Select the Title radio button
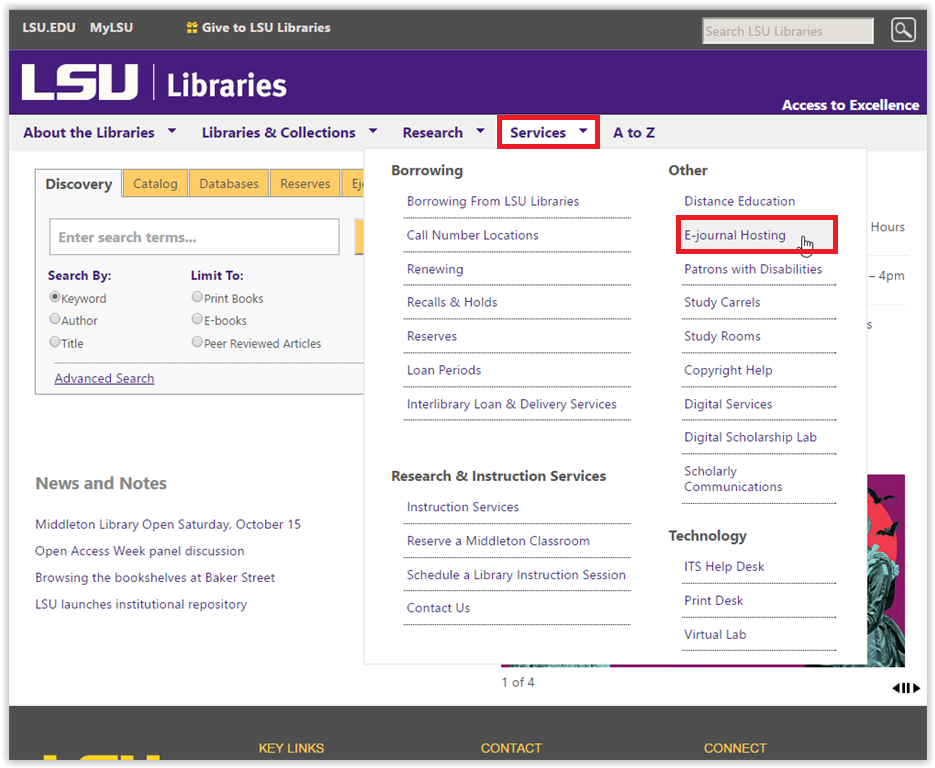 55,342
